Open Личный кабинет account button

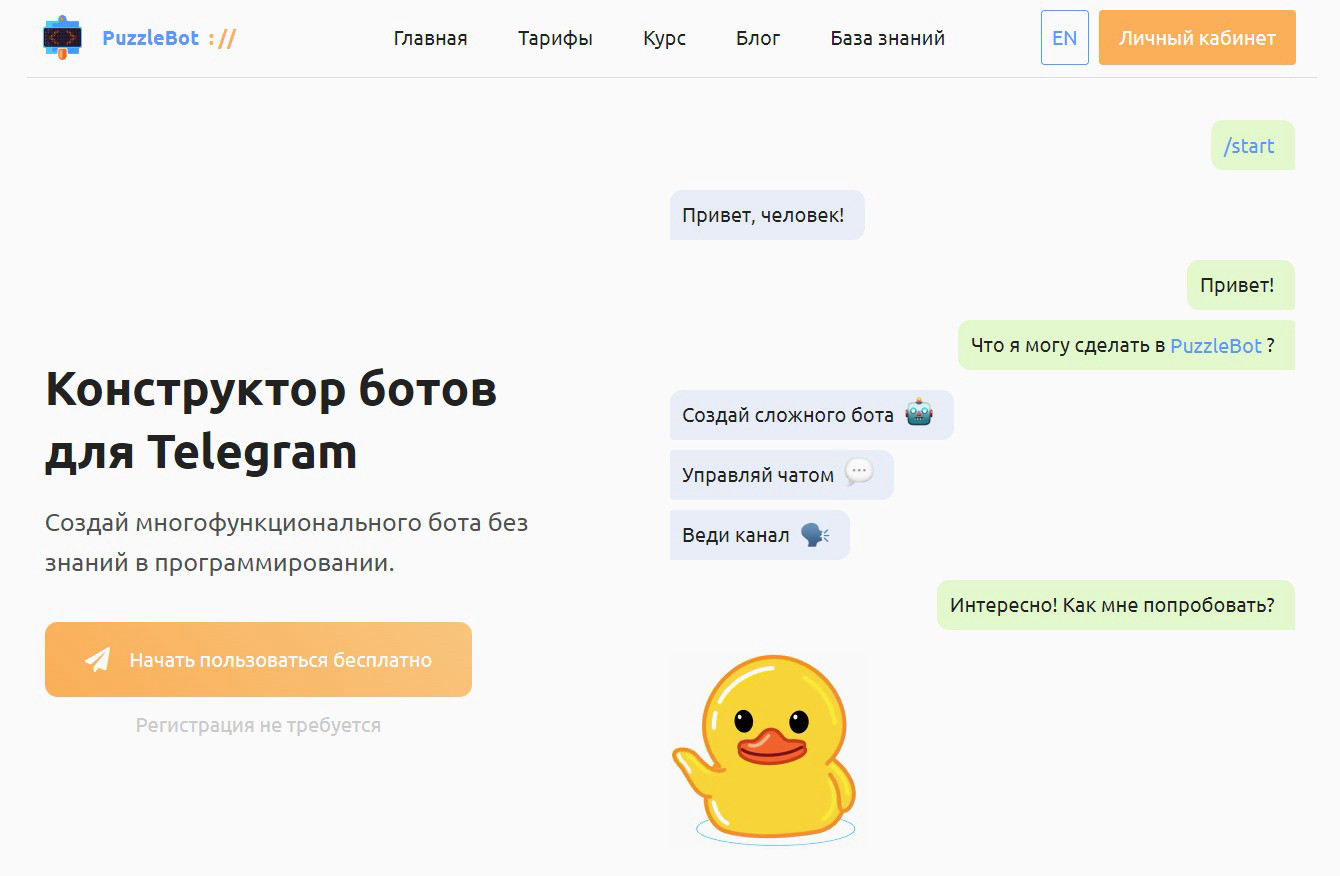pos(1196,38)
